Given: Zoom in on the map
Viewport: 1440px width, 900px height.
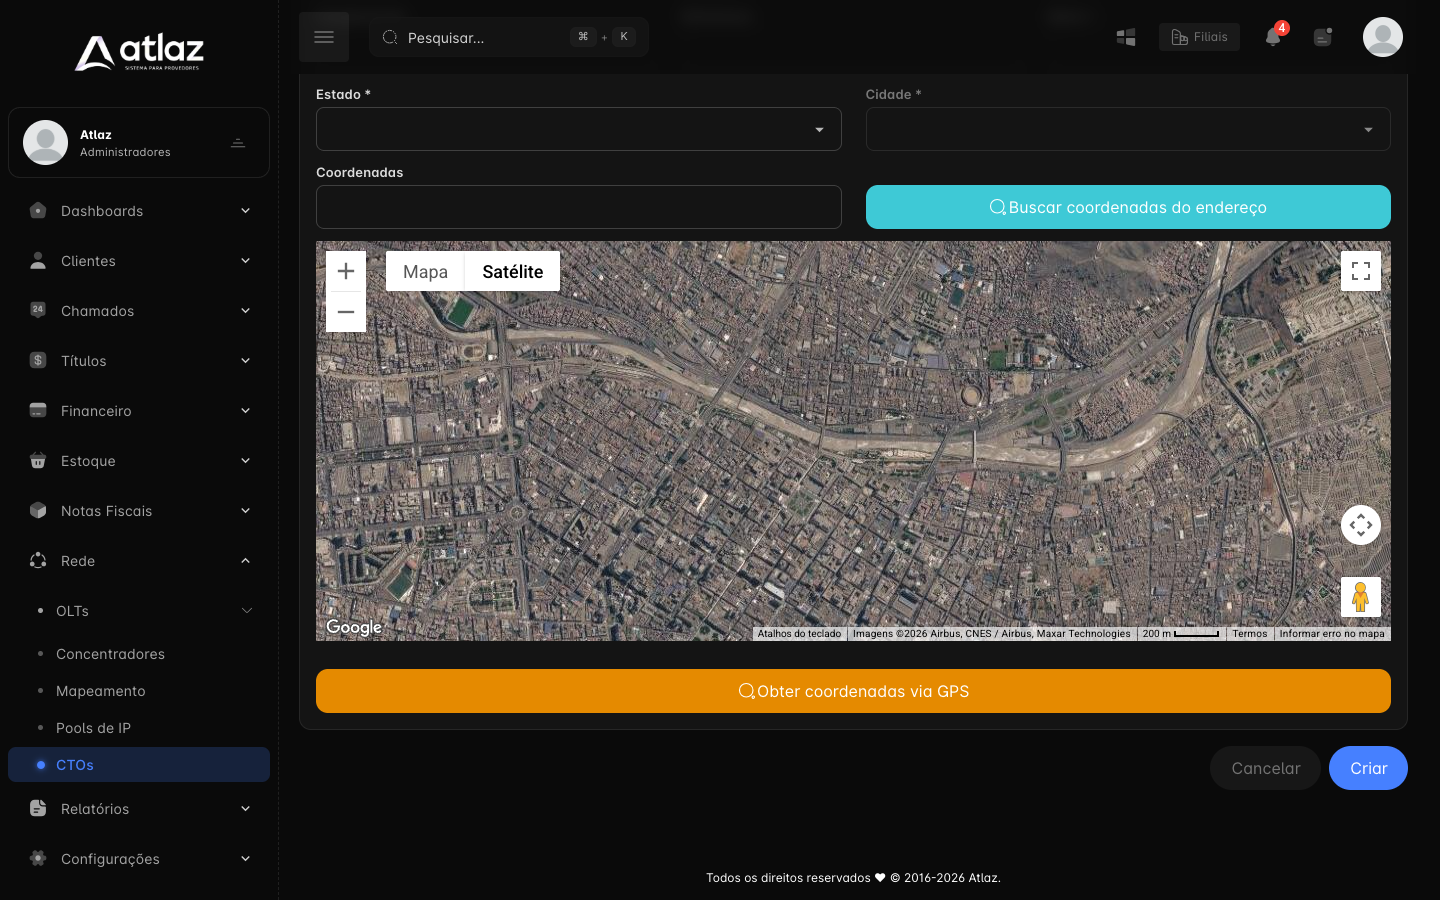Looking at the screenshot, I should [346, 271].
